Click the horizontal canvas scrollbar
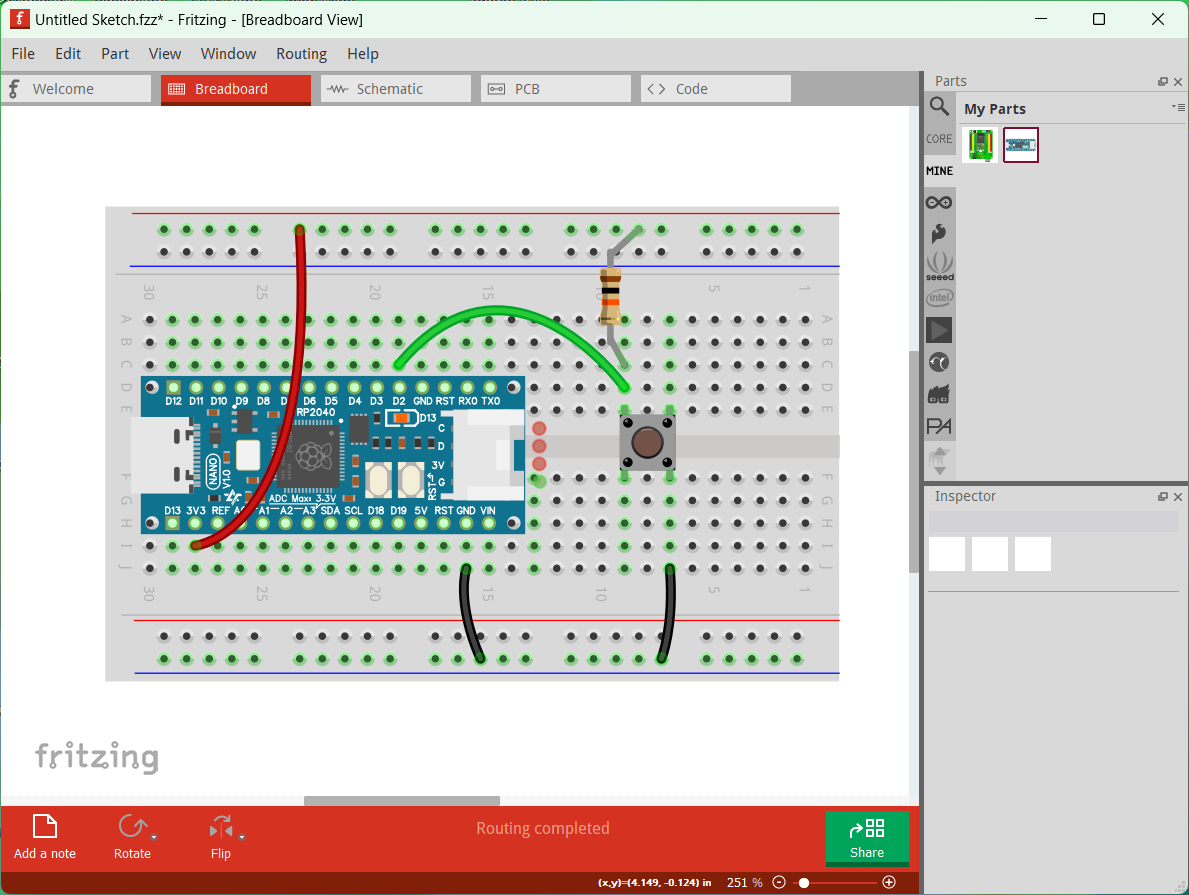Screen dimensions: 1189x895 (402, 801)
